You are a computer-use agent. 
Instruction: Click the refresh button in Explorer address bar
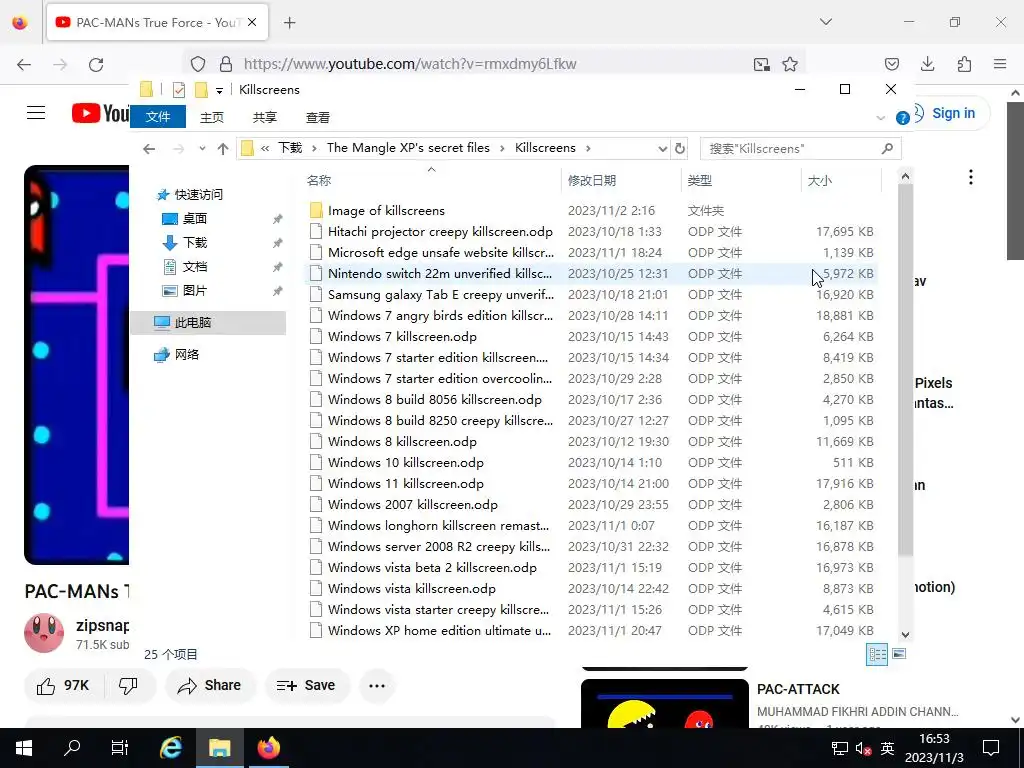(x=680, y=148)
